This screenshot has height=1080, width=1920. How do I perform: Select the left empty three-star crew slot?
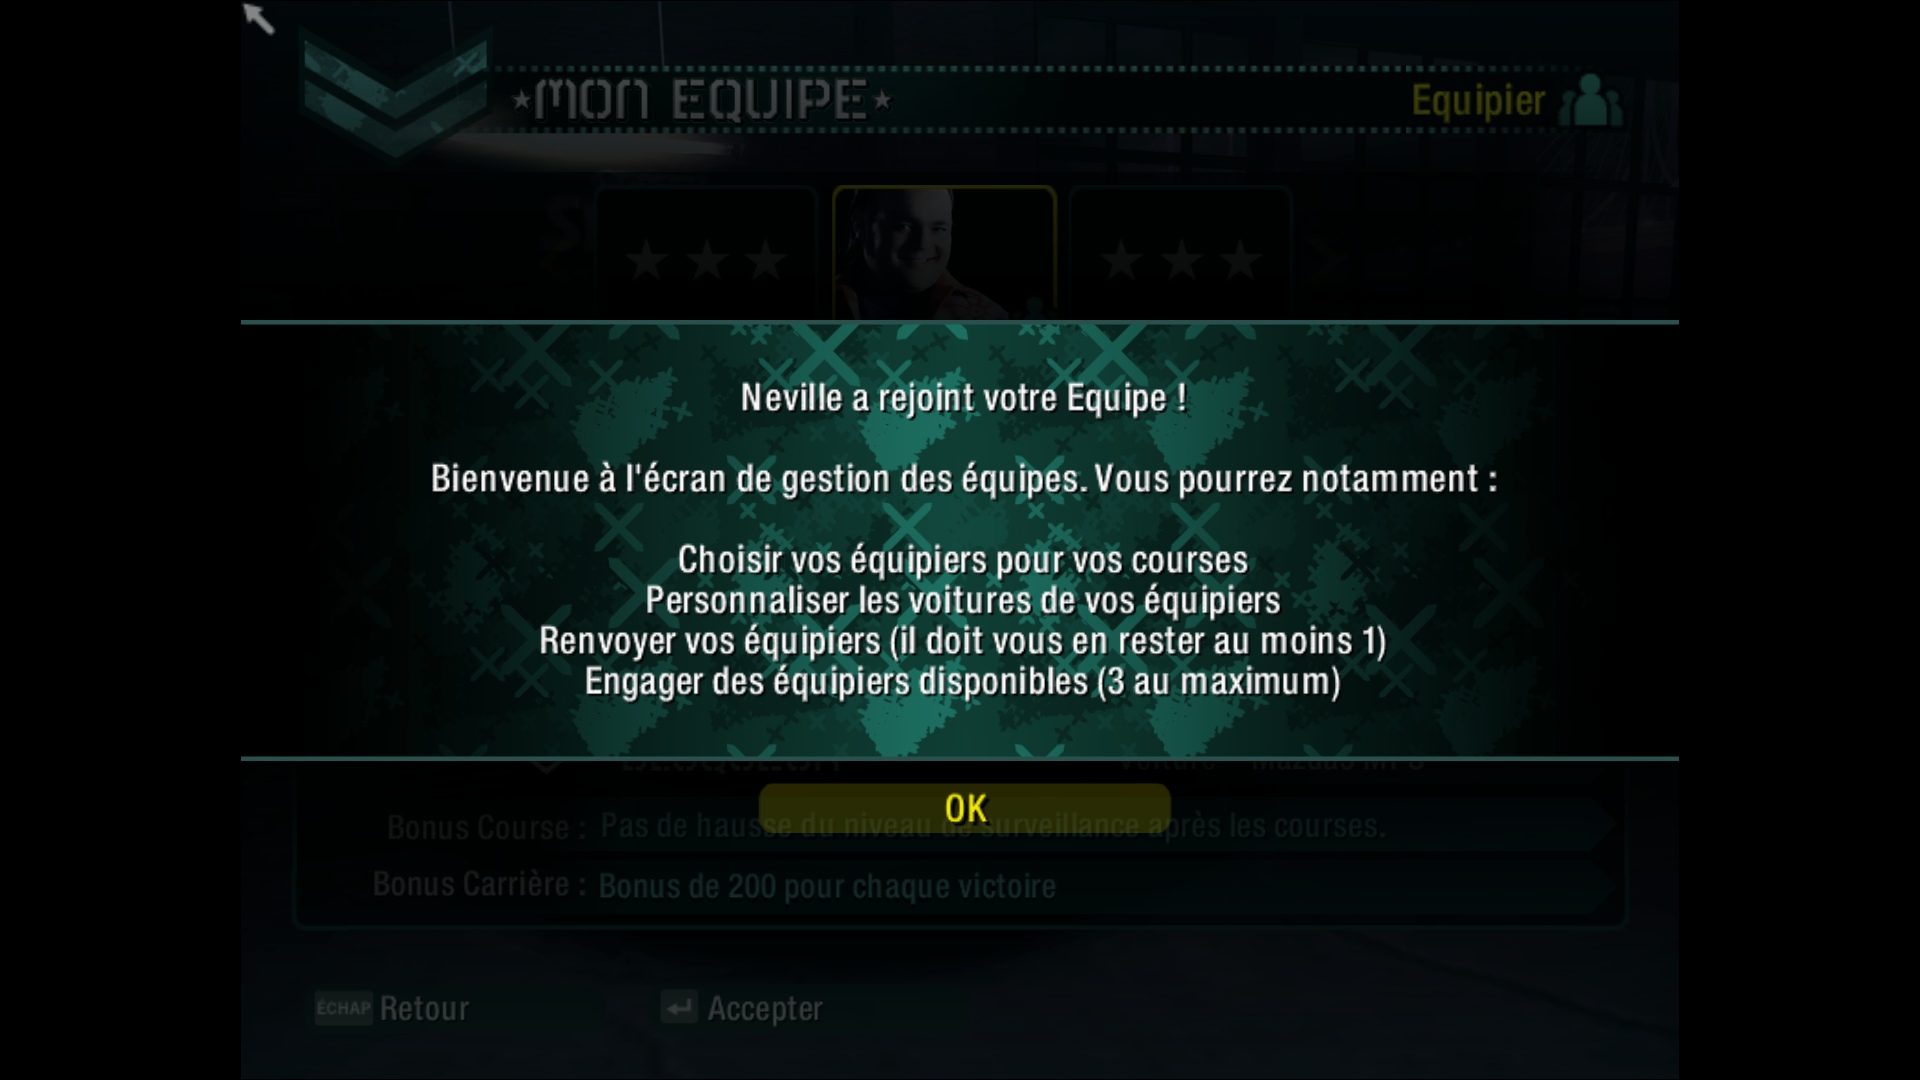pos(707,254)
